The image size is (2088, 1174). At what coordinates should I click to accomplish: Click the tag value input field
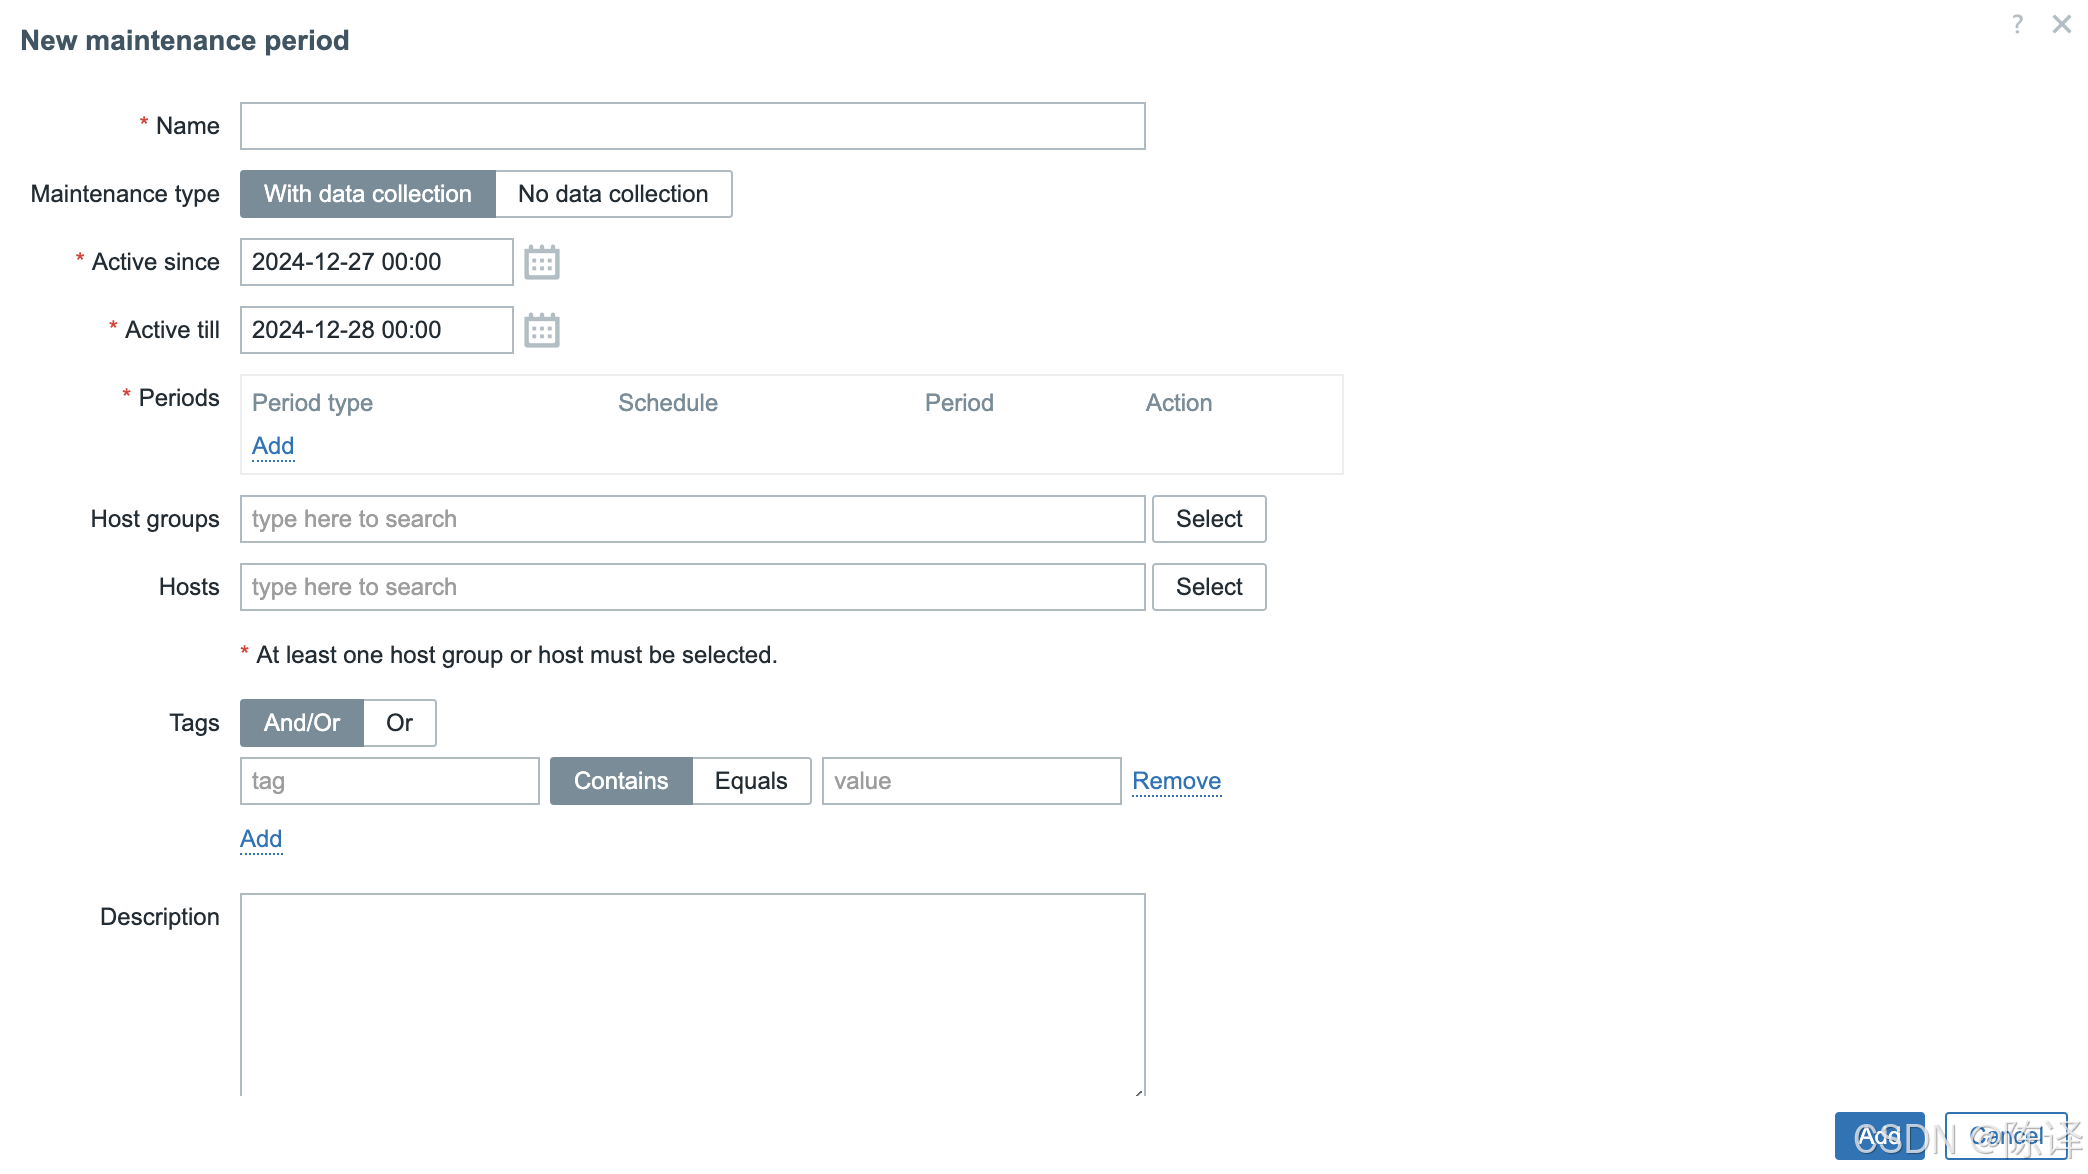[x=970, y=781]
